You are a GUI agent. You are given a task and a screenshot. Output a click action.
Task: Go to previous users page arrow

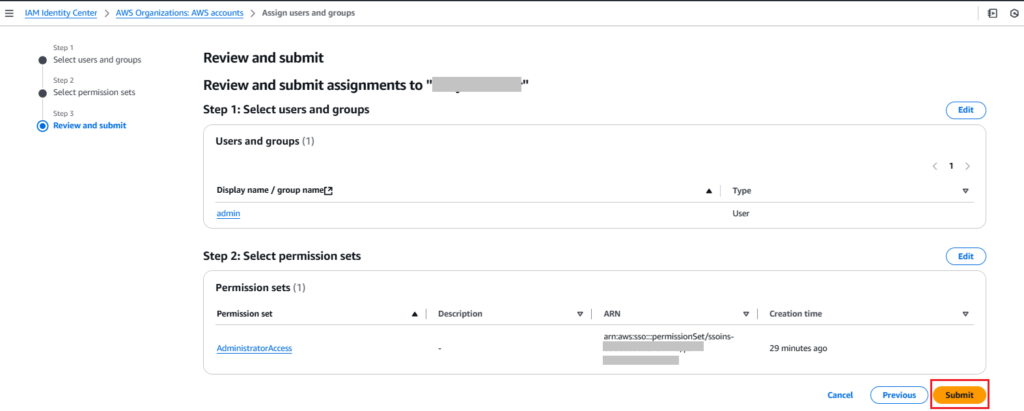935,166
